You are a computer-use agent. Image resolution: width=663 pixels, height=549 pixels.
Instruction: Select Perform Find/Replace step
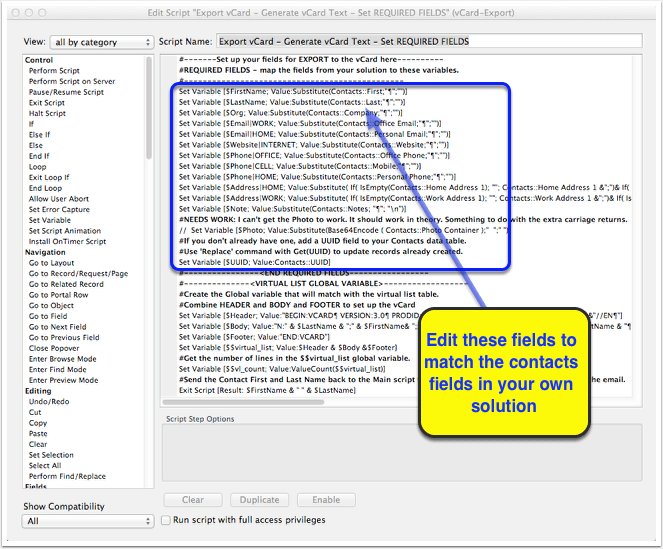[x=65, y=476]
